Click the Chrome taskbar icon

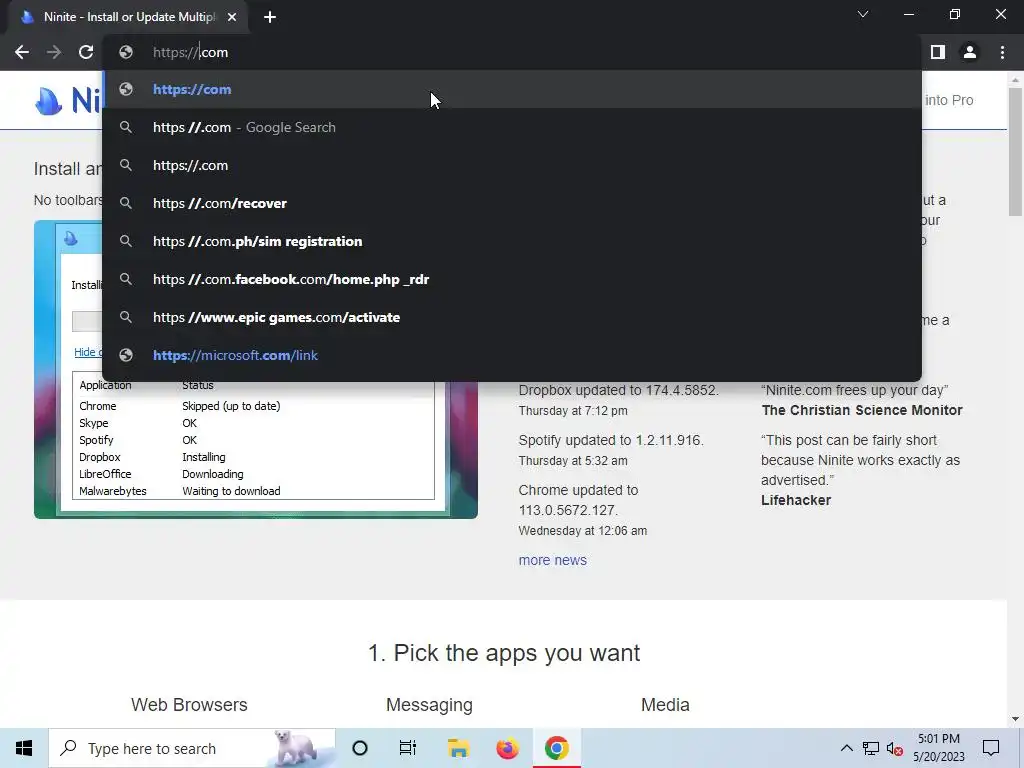(x=556, y=748)
